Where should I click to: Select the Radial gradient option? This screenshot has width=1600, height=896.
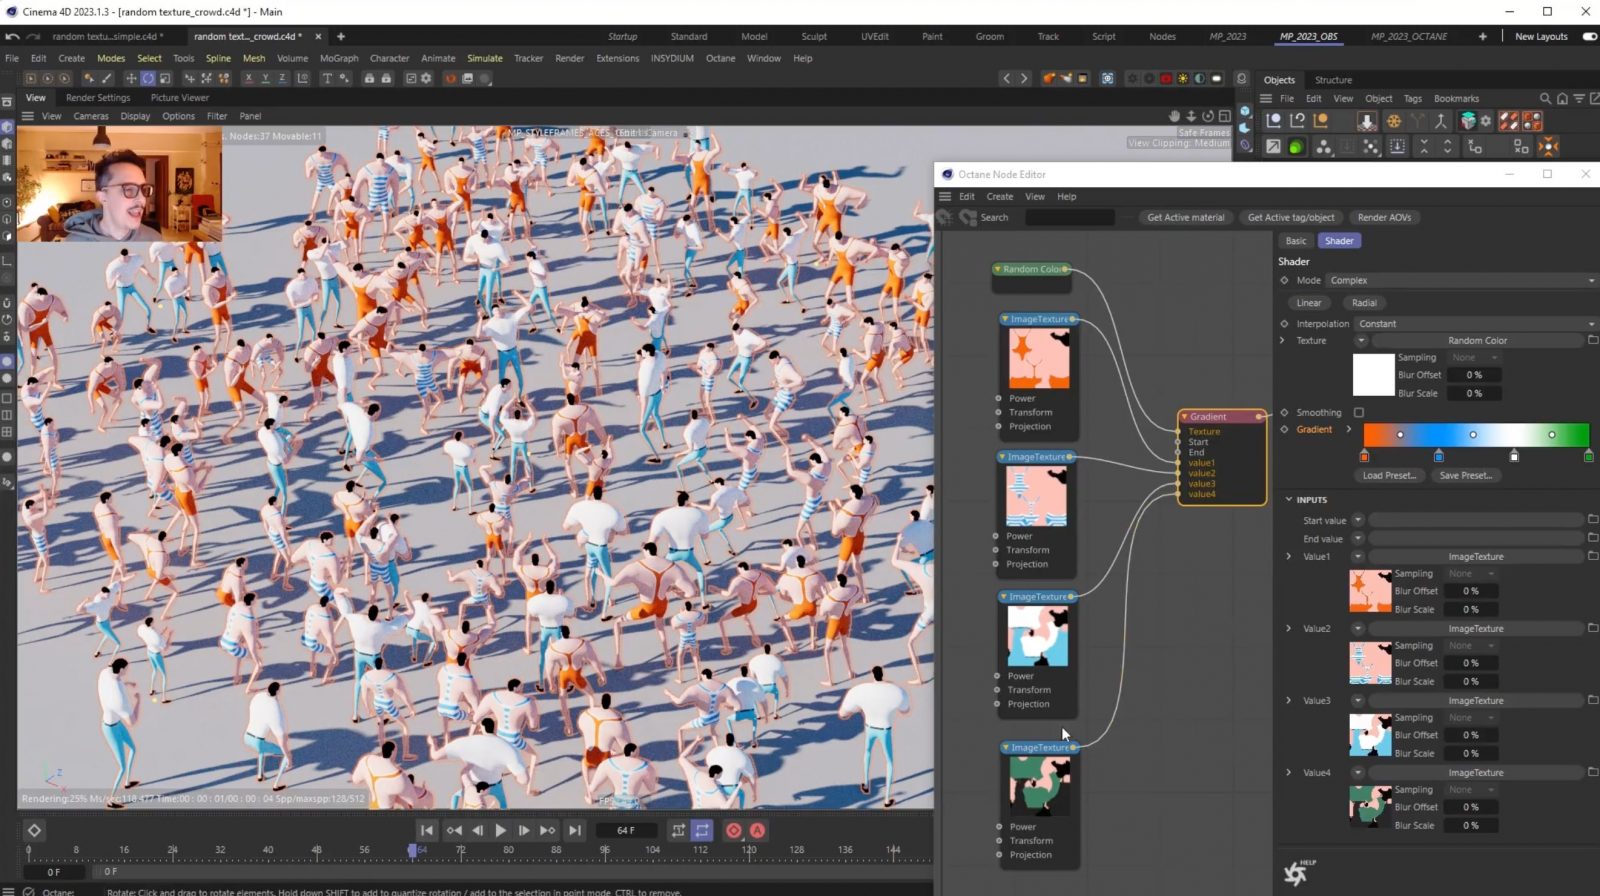1364,303
